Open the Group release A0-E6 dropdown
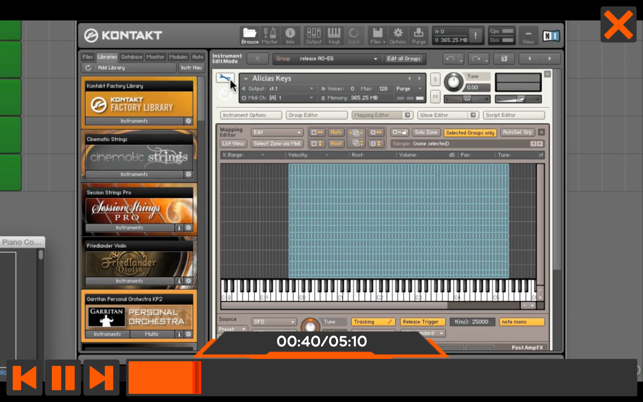 326,59
